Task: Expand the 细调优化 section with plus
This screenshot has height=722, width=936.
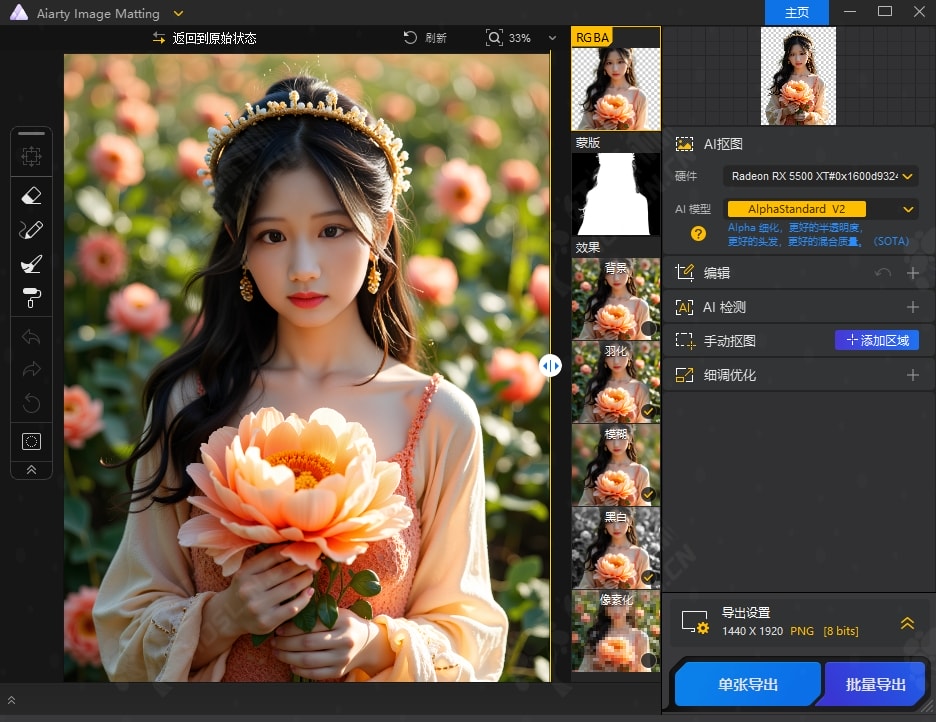Action: click(x=912, y=375)
